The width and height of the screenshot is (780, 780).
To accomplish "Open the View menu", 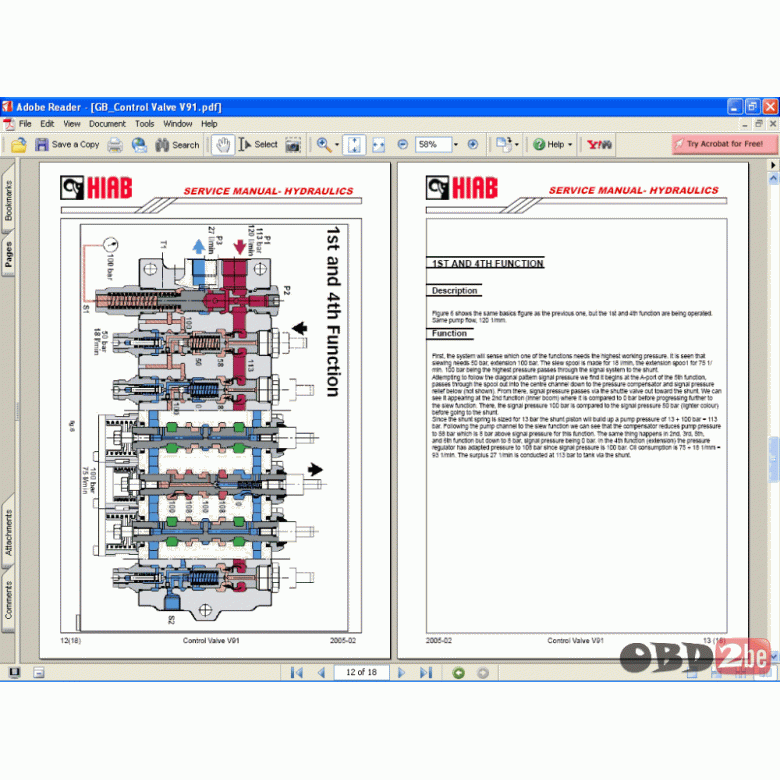I will coord(72,123).
